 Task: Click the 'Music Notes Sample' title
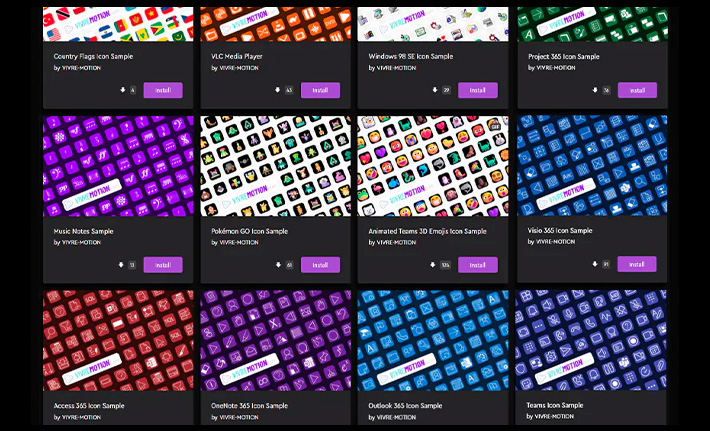point(83,231)
